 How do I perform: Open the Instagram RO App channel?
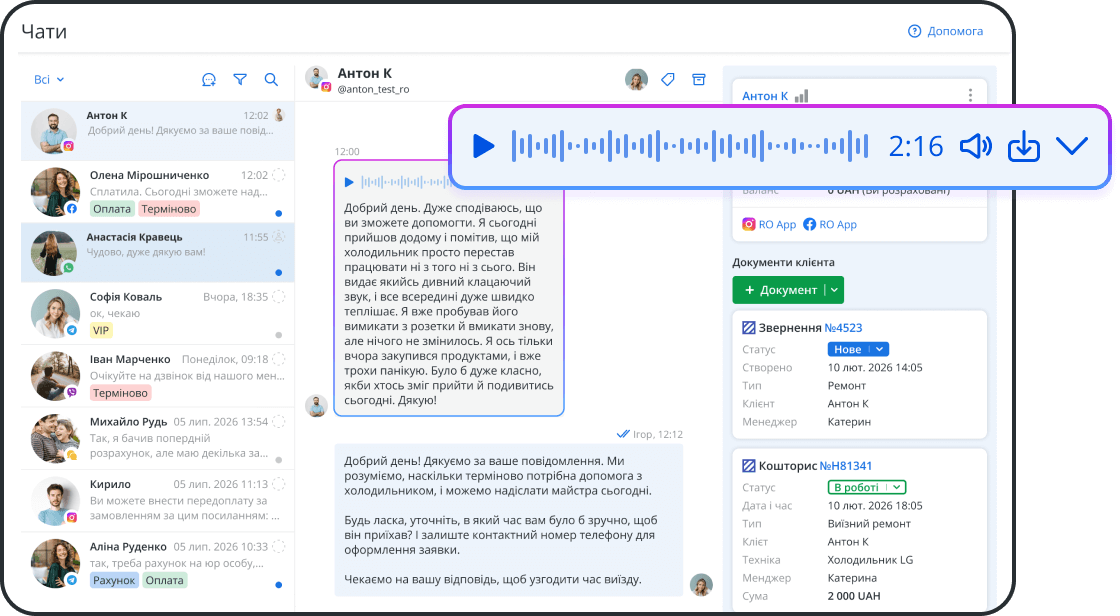pyautogui.click(x=768, y=224)
